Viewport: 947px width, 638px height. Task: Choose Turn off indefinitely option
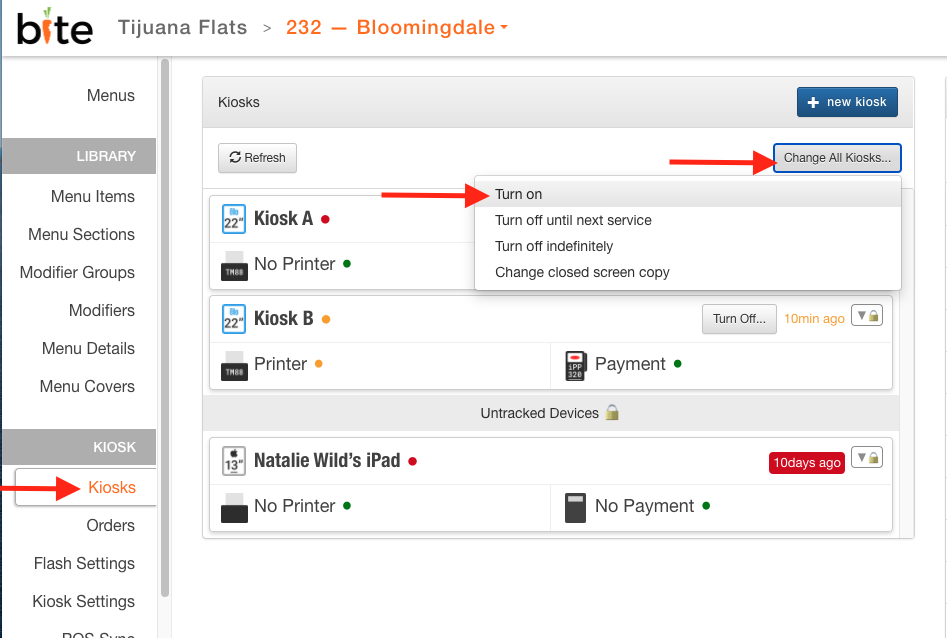(x=554, y=246)
